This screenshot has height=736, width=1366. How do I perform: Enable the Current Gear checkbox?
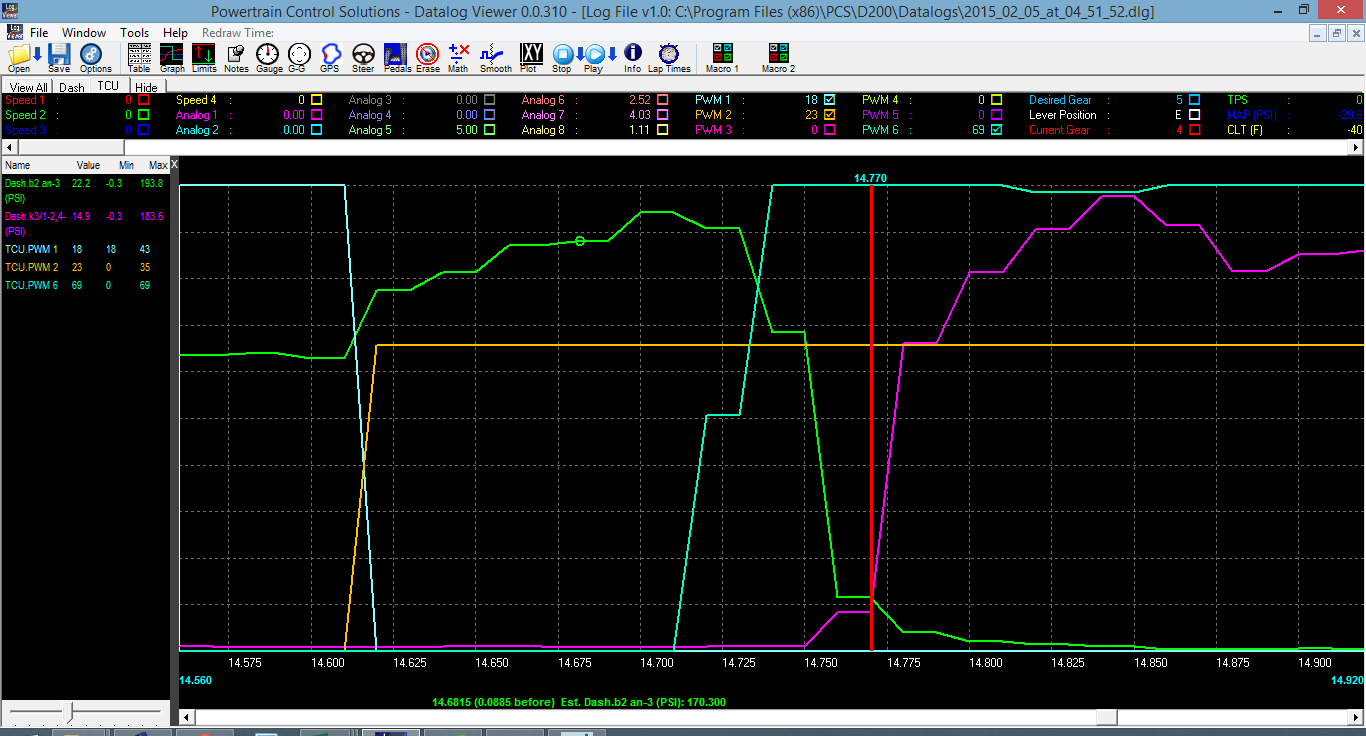(1194, 130)
